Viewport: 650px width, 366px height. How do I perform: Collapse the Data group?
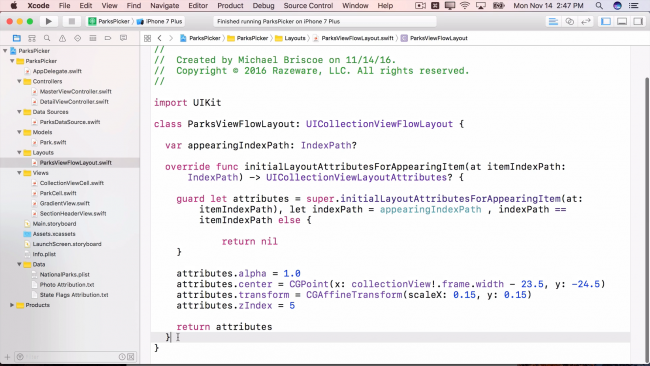point(19,264)
